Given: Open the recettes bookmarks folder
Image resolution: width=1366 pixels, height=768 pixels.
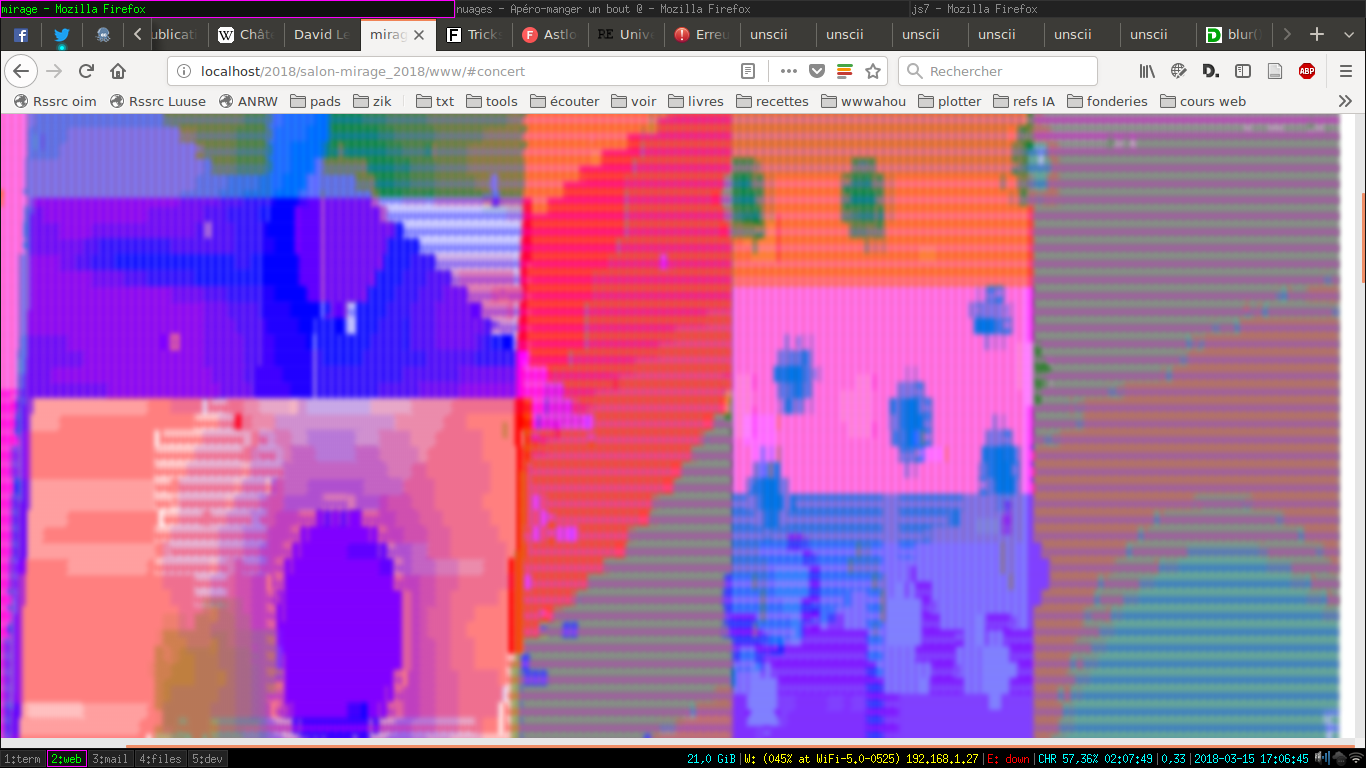Looking at the screenshot, I should click(772, 101).
